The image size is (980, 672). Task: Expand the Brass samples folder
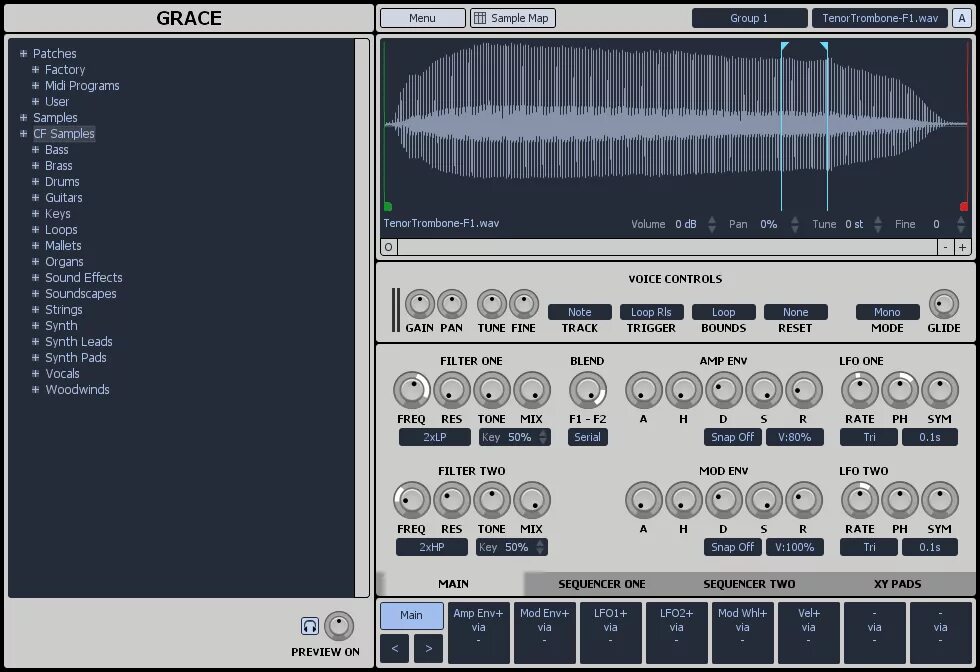click(36, 166)
